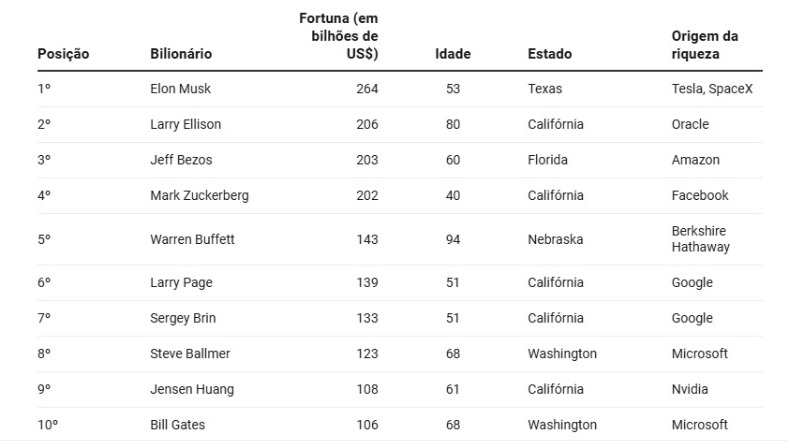Click the Tesla, SpaceX cell
This screenshot has height=441, width=787.
712,89
